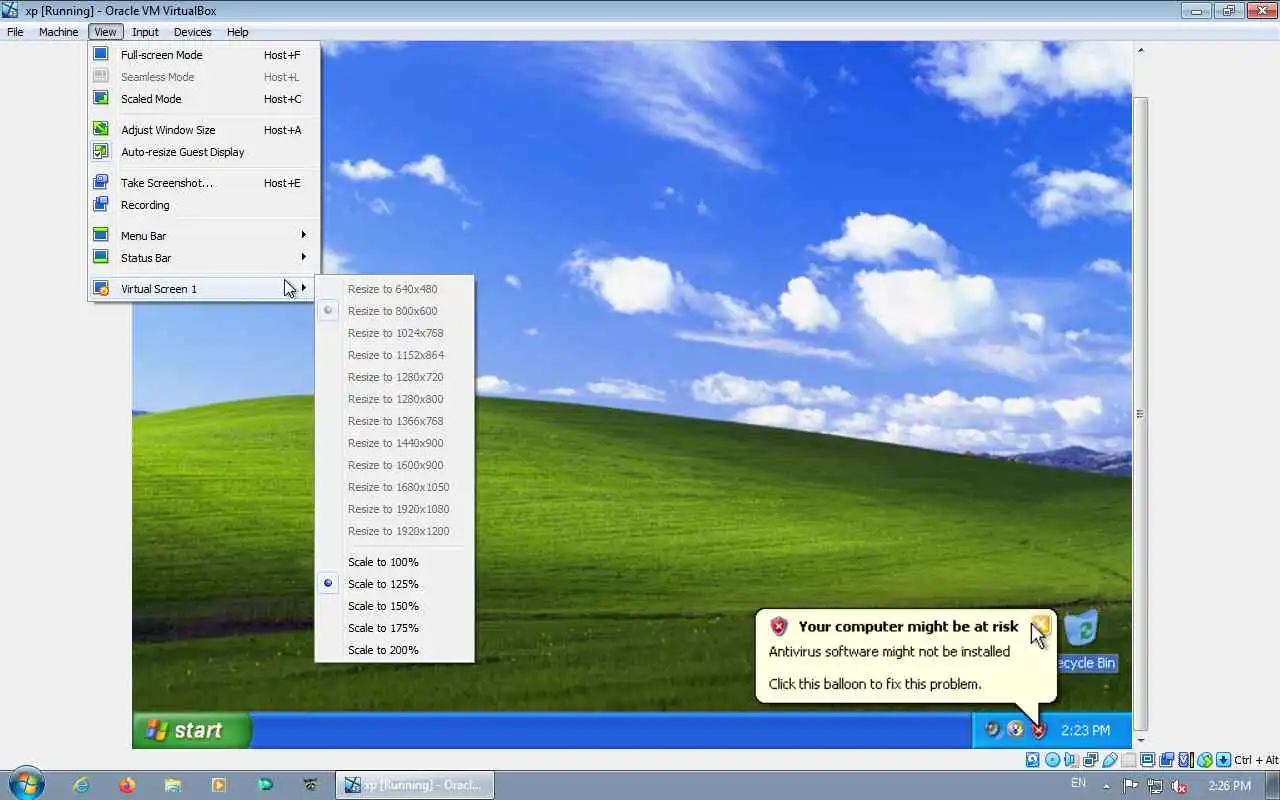This screenshot has height=800, width=1280.
Task: Select Scale to 150% option
Action: tap(394, 606)
